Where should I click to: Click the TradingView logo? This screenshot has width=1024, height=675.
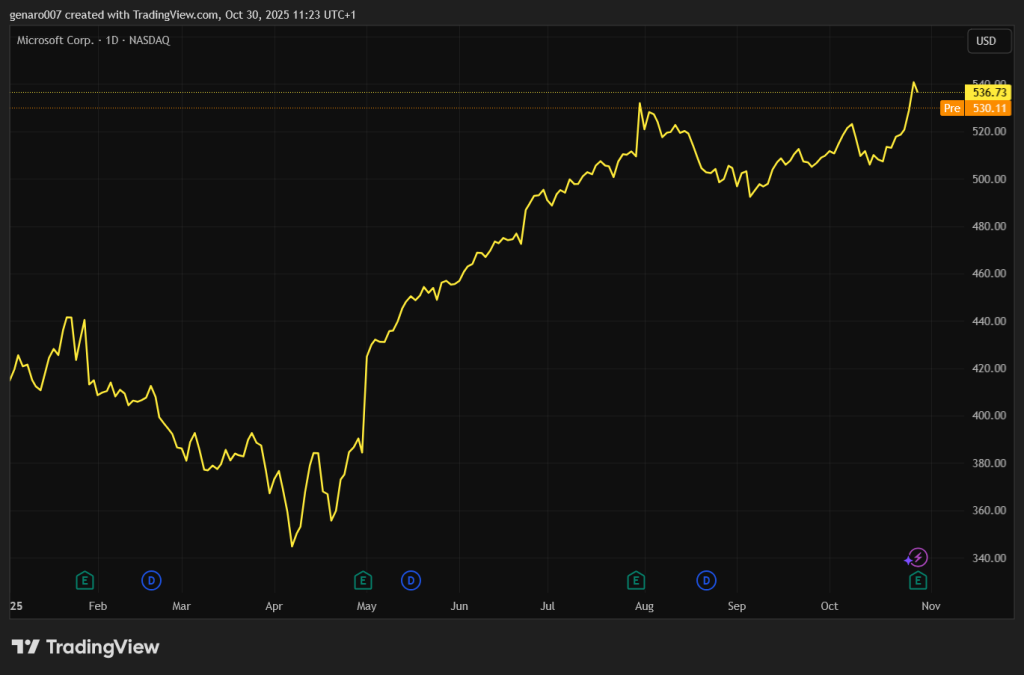(x=85, y=647)
